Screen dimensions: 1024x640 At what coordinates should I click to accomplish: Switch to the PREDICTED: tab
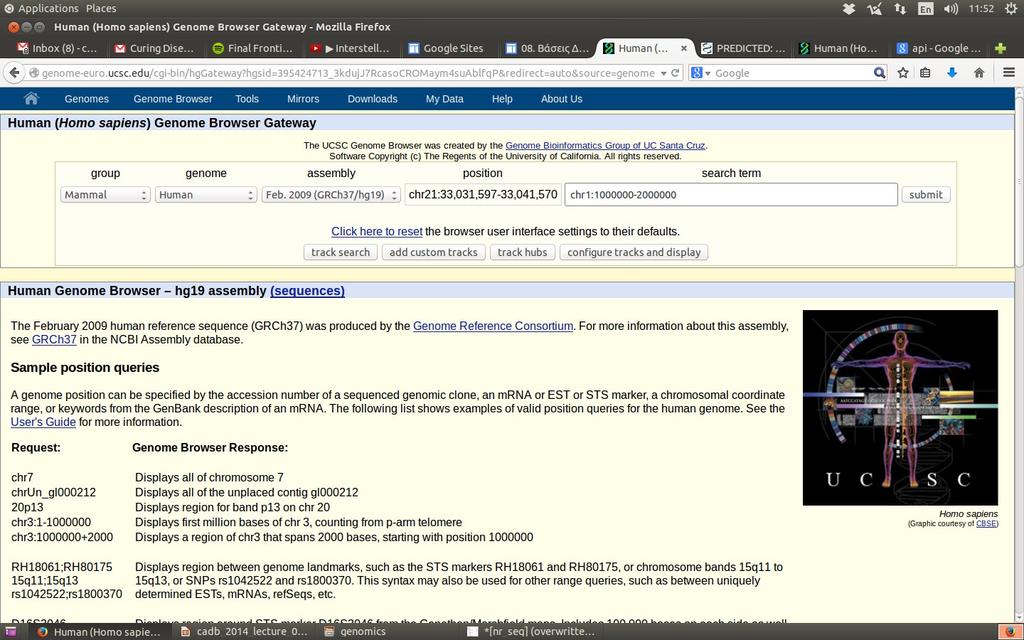(x=743, y=48)
